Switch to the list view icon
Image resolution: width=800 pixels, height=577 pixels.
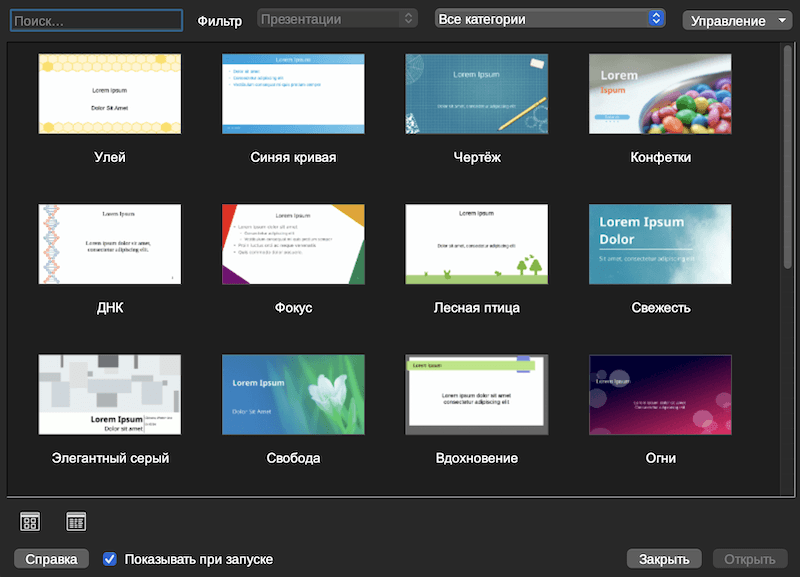(x=77, y=521)
